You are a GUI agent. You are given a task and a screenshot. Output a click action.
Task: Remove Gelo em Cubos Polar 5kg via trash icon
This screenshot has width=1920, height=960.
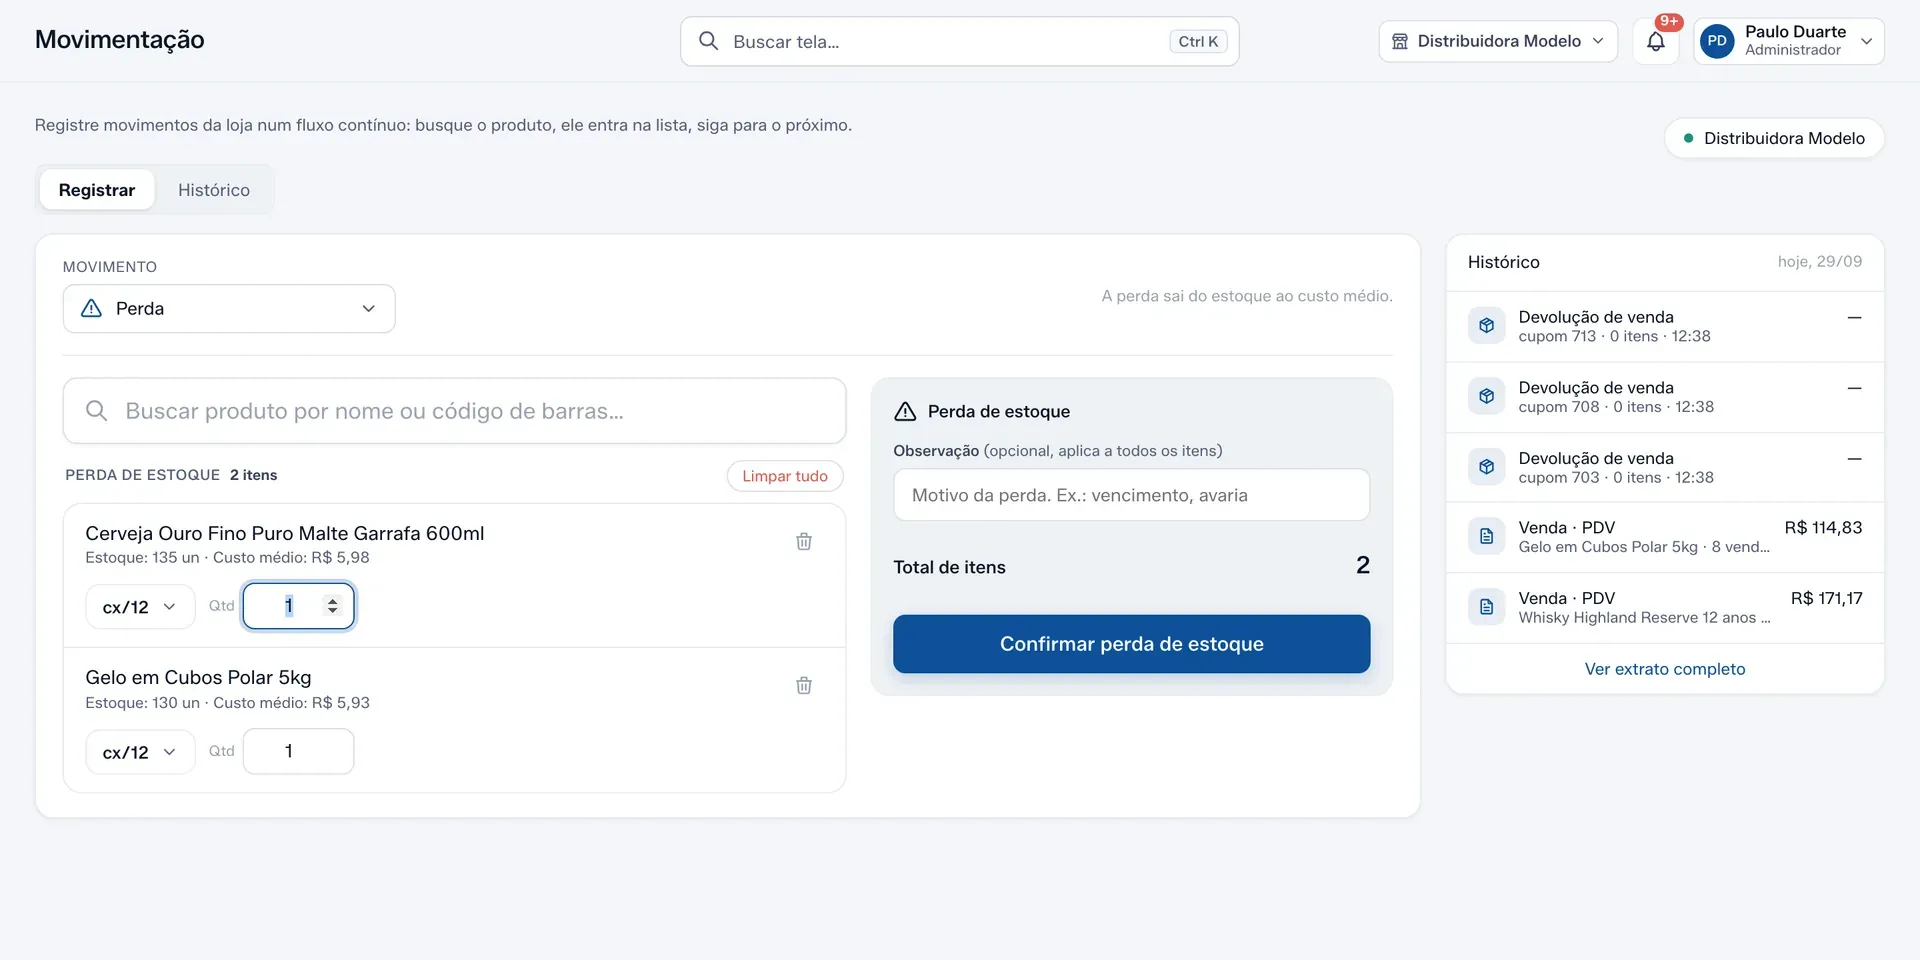pyautogui.click(x=804, y=685)
